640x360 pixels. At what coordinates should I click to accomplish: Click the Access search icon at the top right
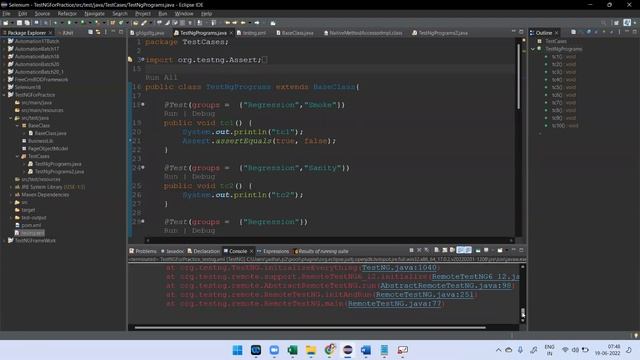(604, 23)
